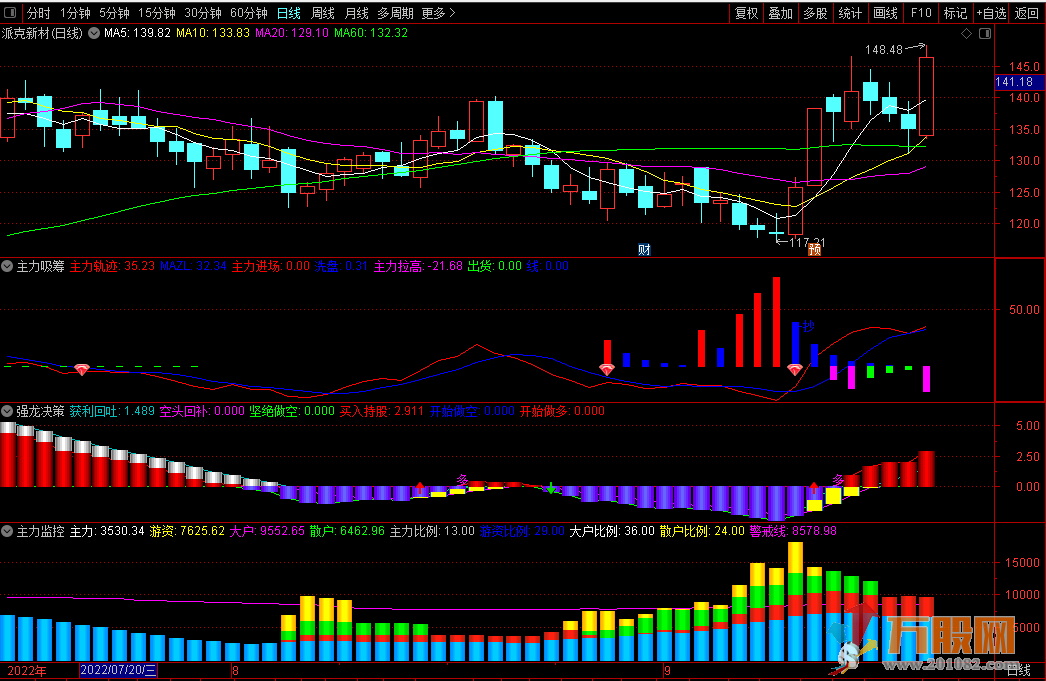Open the 多周期 view
This screenshot has height=681, width=1046.
(x=396, y=13)
